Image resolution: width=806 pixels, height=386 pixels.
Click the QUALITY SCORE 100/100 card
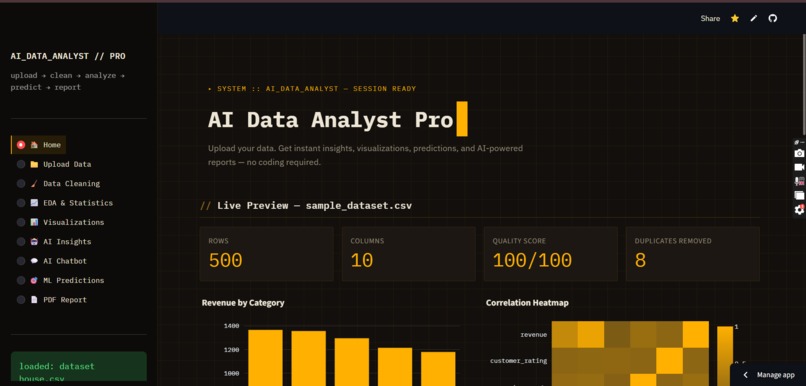click(551, 254)
